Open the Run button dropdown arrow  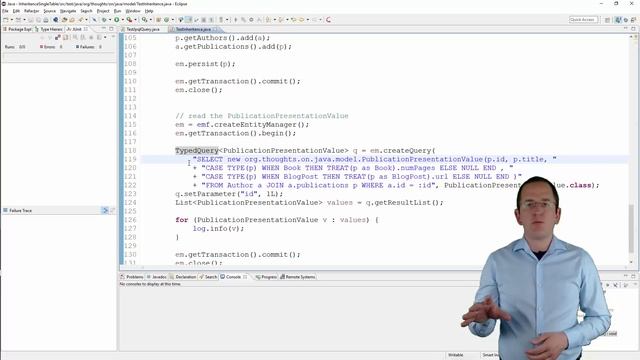click(123, 20)
